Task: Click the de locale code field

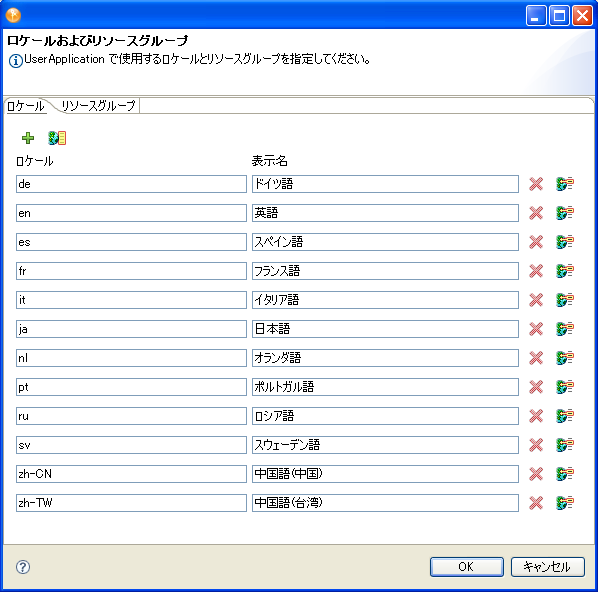Action: 131,184
